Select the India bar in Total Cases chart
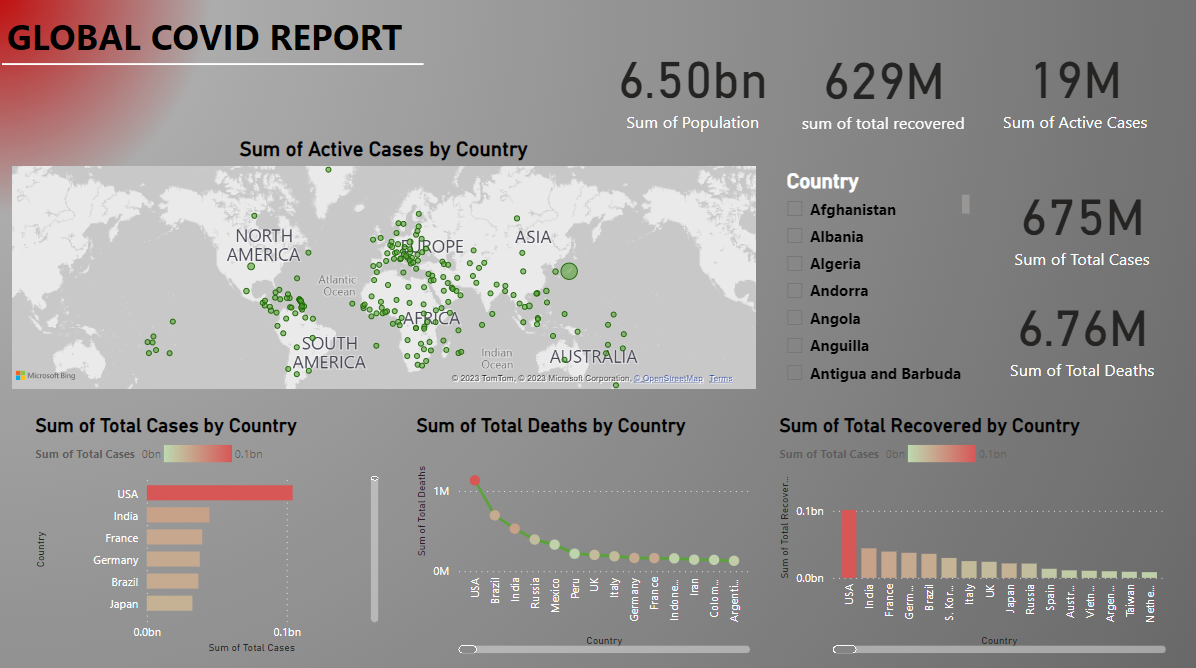 (177, 515)
